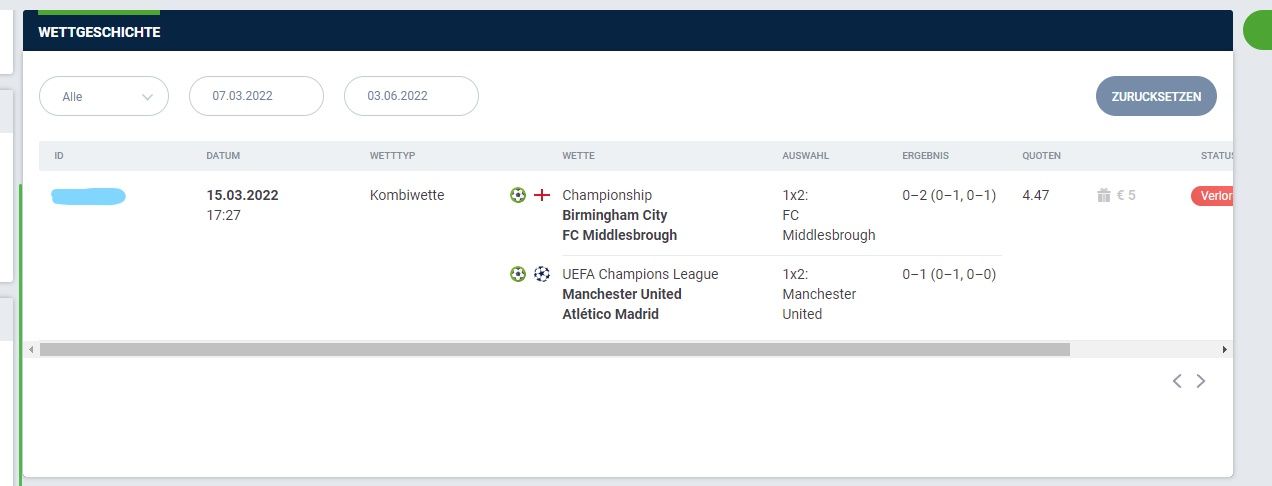Click the green circle at top right
This screenshot has height=486, width=1272.
[x=1258, y=29]
